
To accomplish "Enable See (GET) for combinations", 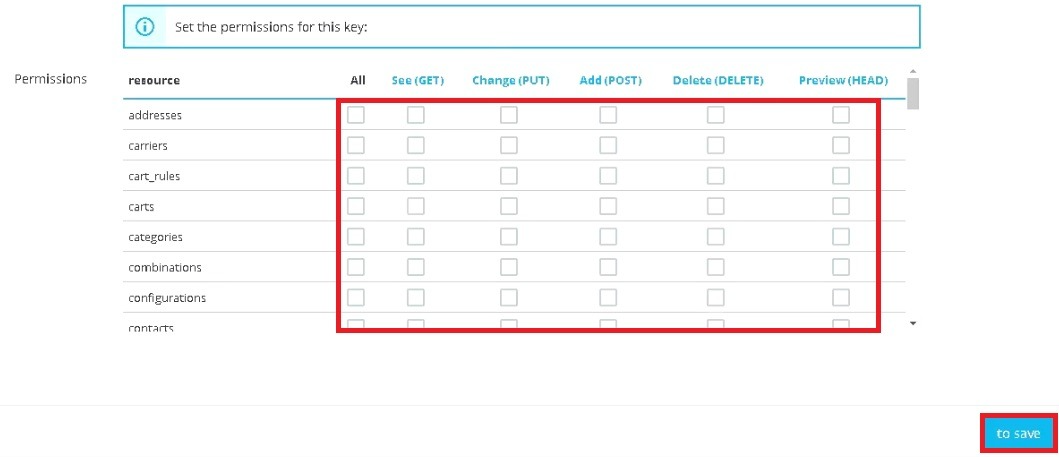I will pos(416,267).
